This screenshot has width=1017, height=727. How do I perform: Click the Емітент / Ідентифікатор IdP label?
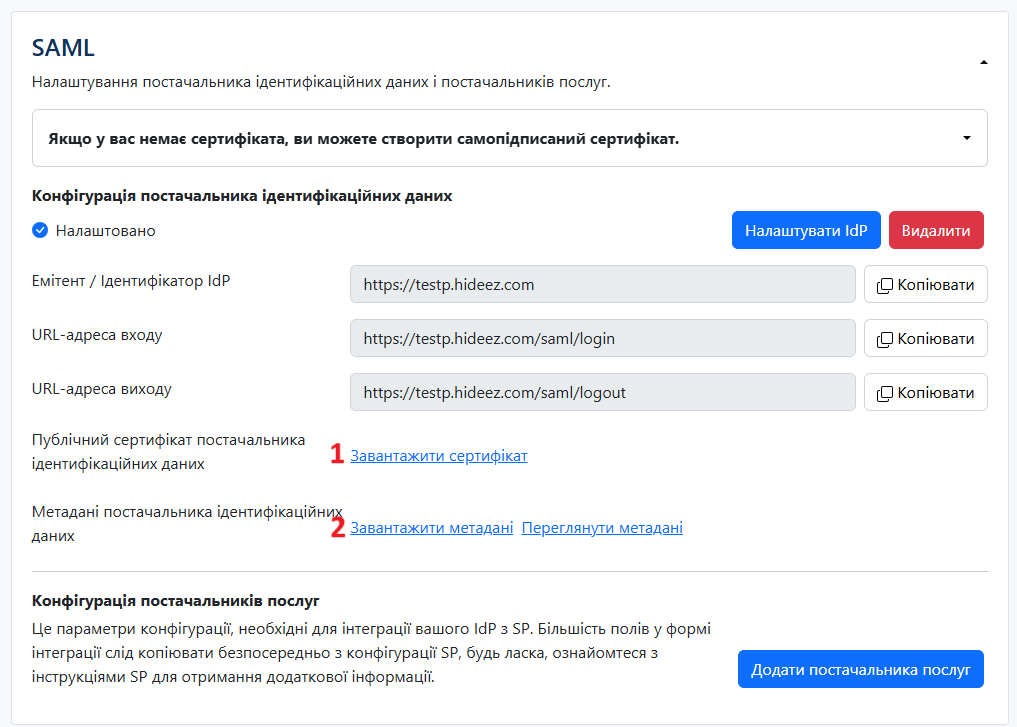131,281
